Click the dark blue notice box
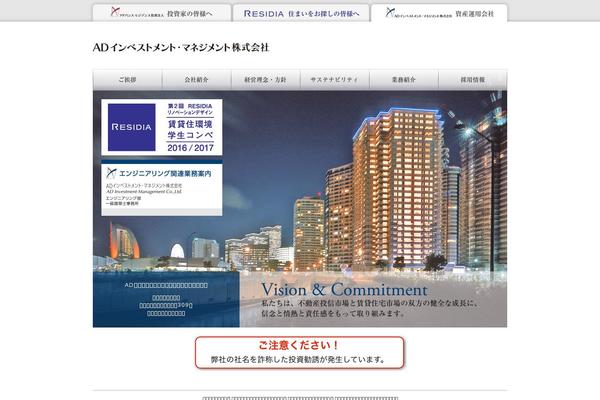600x400 pixels. (166, 299)
